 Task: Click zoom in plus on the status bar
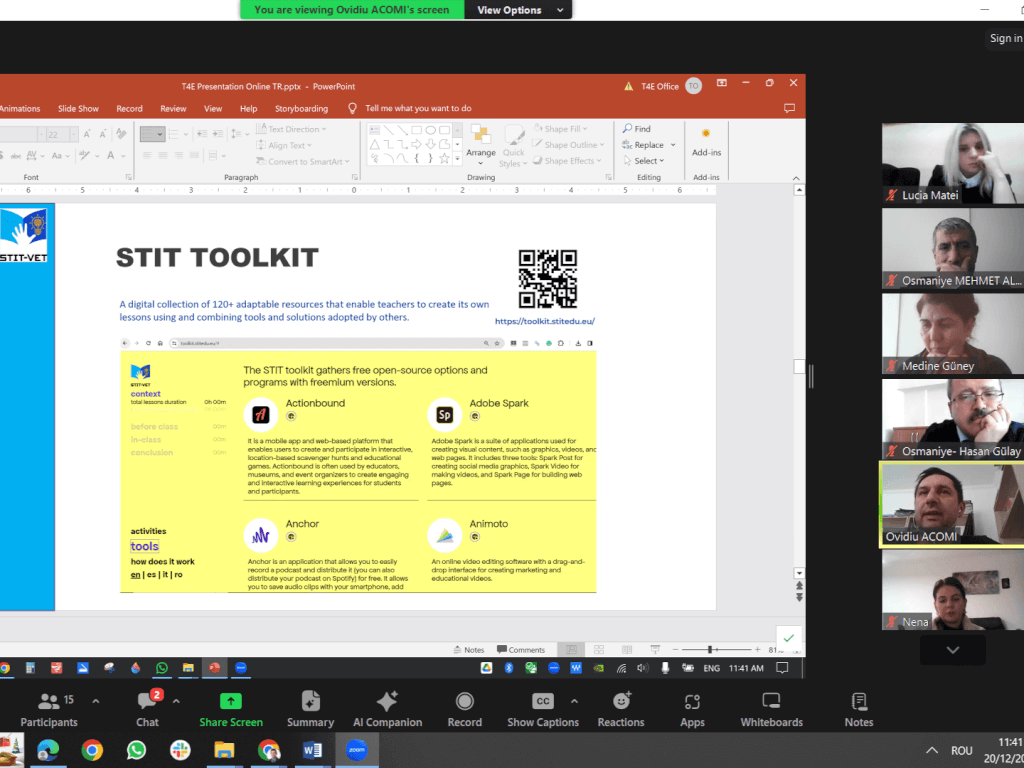point(758,650)
